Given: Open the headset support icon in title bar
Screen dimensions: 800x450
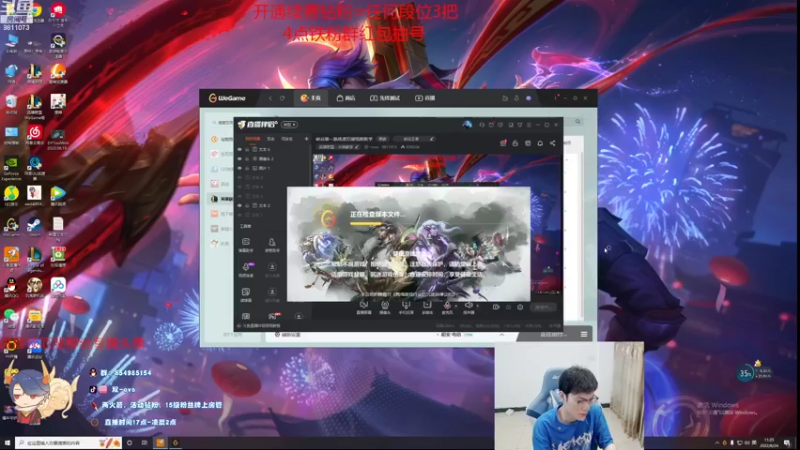Looking at the screenshot, I should pos(482,124).
